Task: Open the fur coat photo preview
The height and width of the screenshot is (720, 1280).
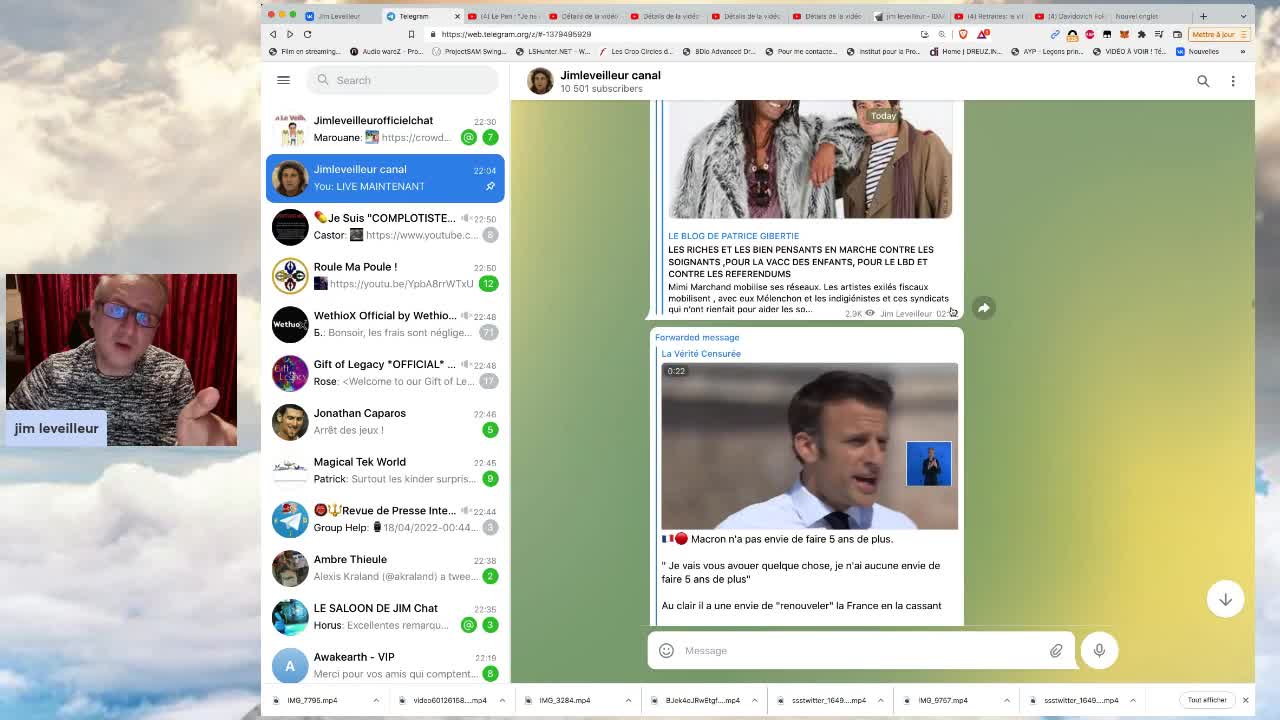Action: coord(809,160)
